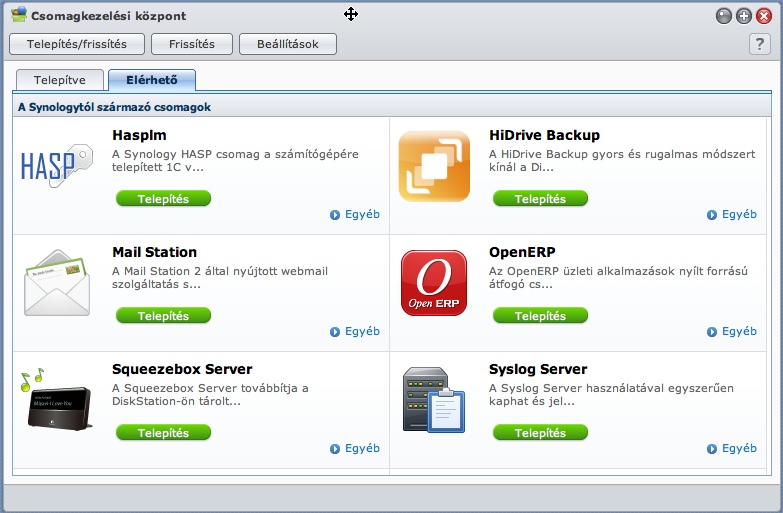Open Egyéb link under HiDrive Backup
The image size is (783, 513).
tap(739, 214)
